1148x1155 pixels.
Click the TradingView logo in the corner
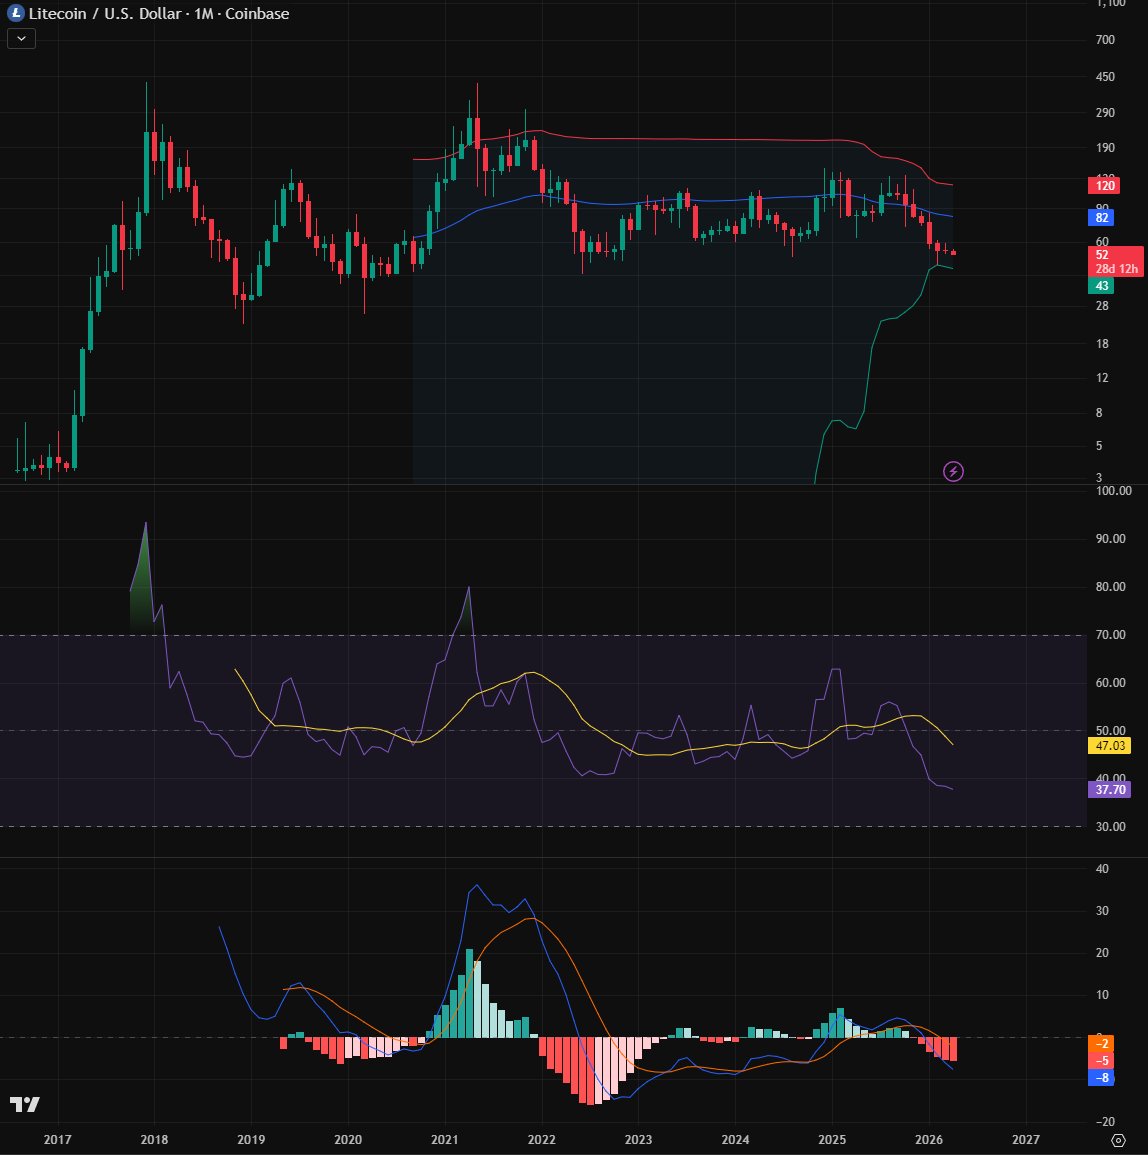tap(24, 1104)
